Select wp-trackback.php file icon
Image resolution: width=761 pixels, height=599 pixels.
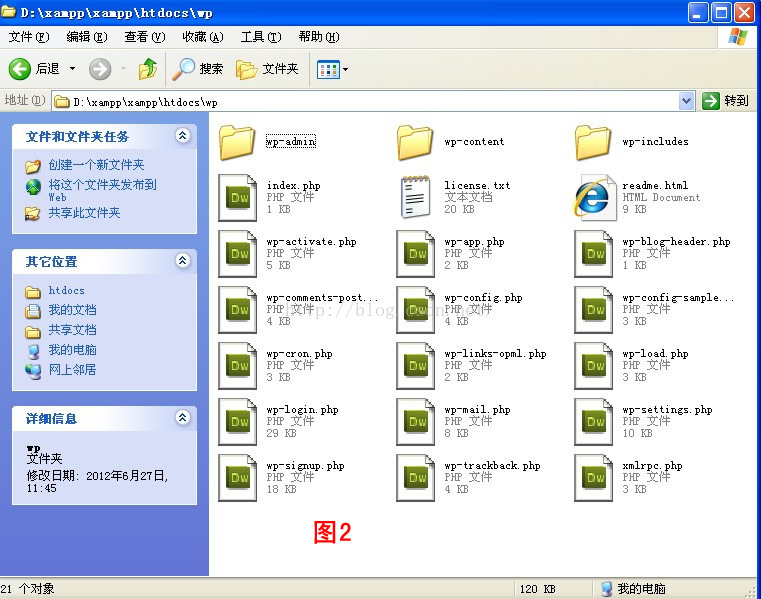coord(415,478)
